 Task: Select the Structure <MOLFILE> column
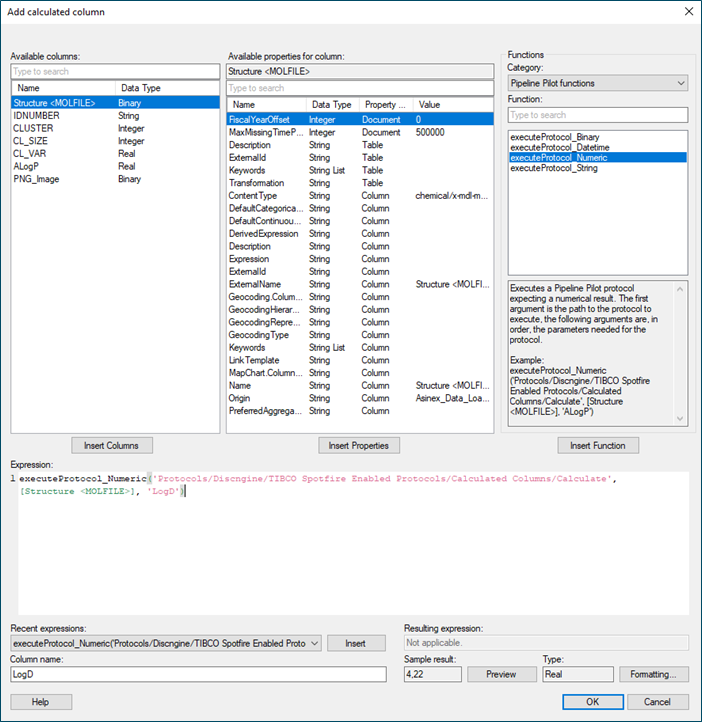point(115,103)
